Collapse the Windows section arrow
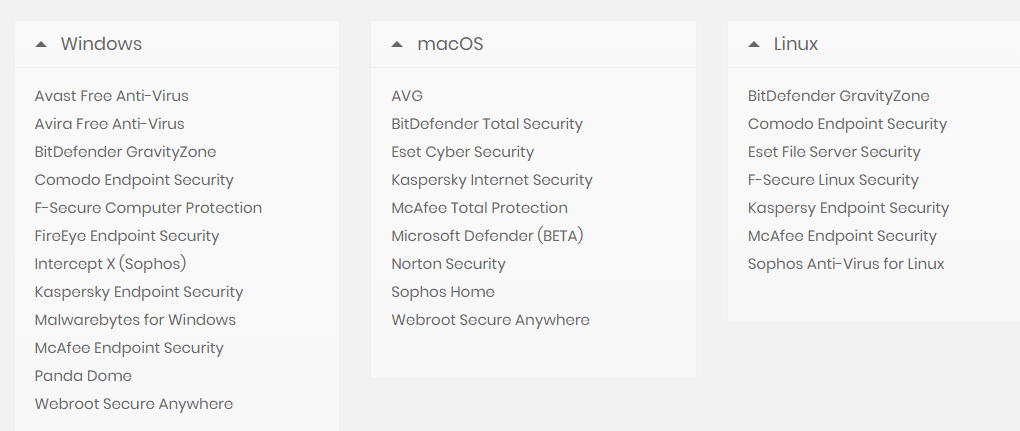The height and width of the screenshot is (431, 1020). pos(41,44)
